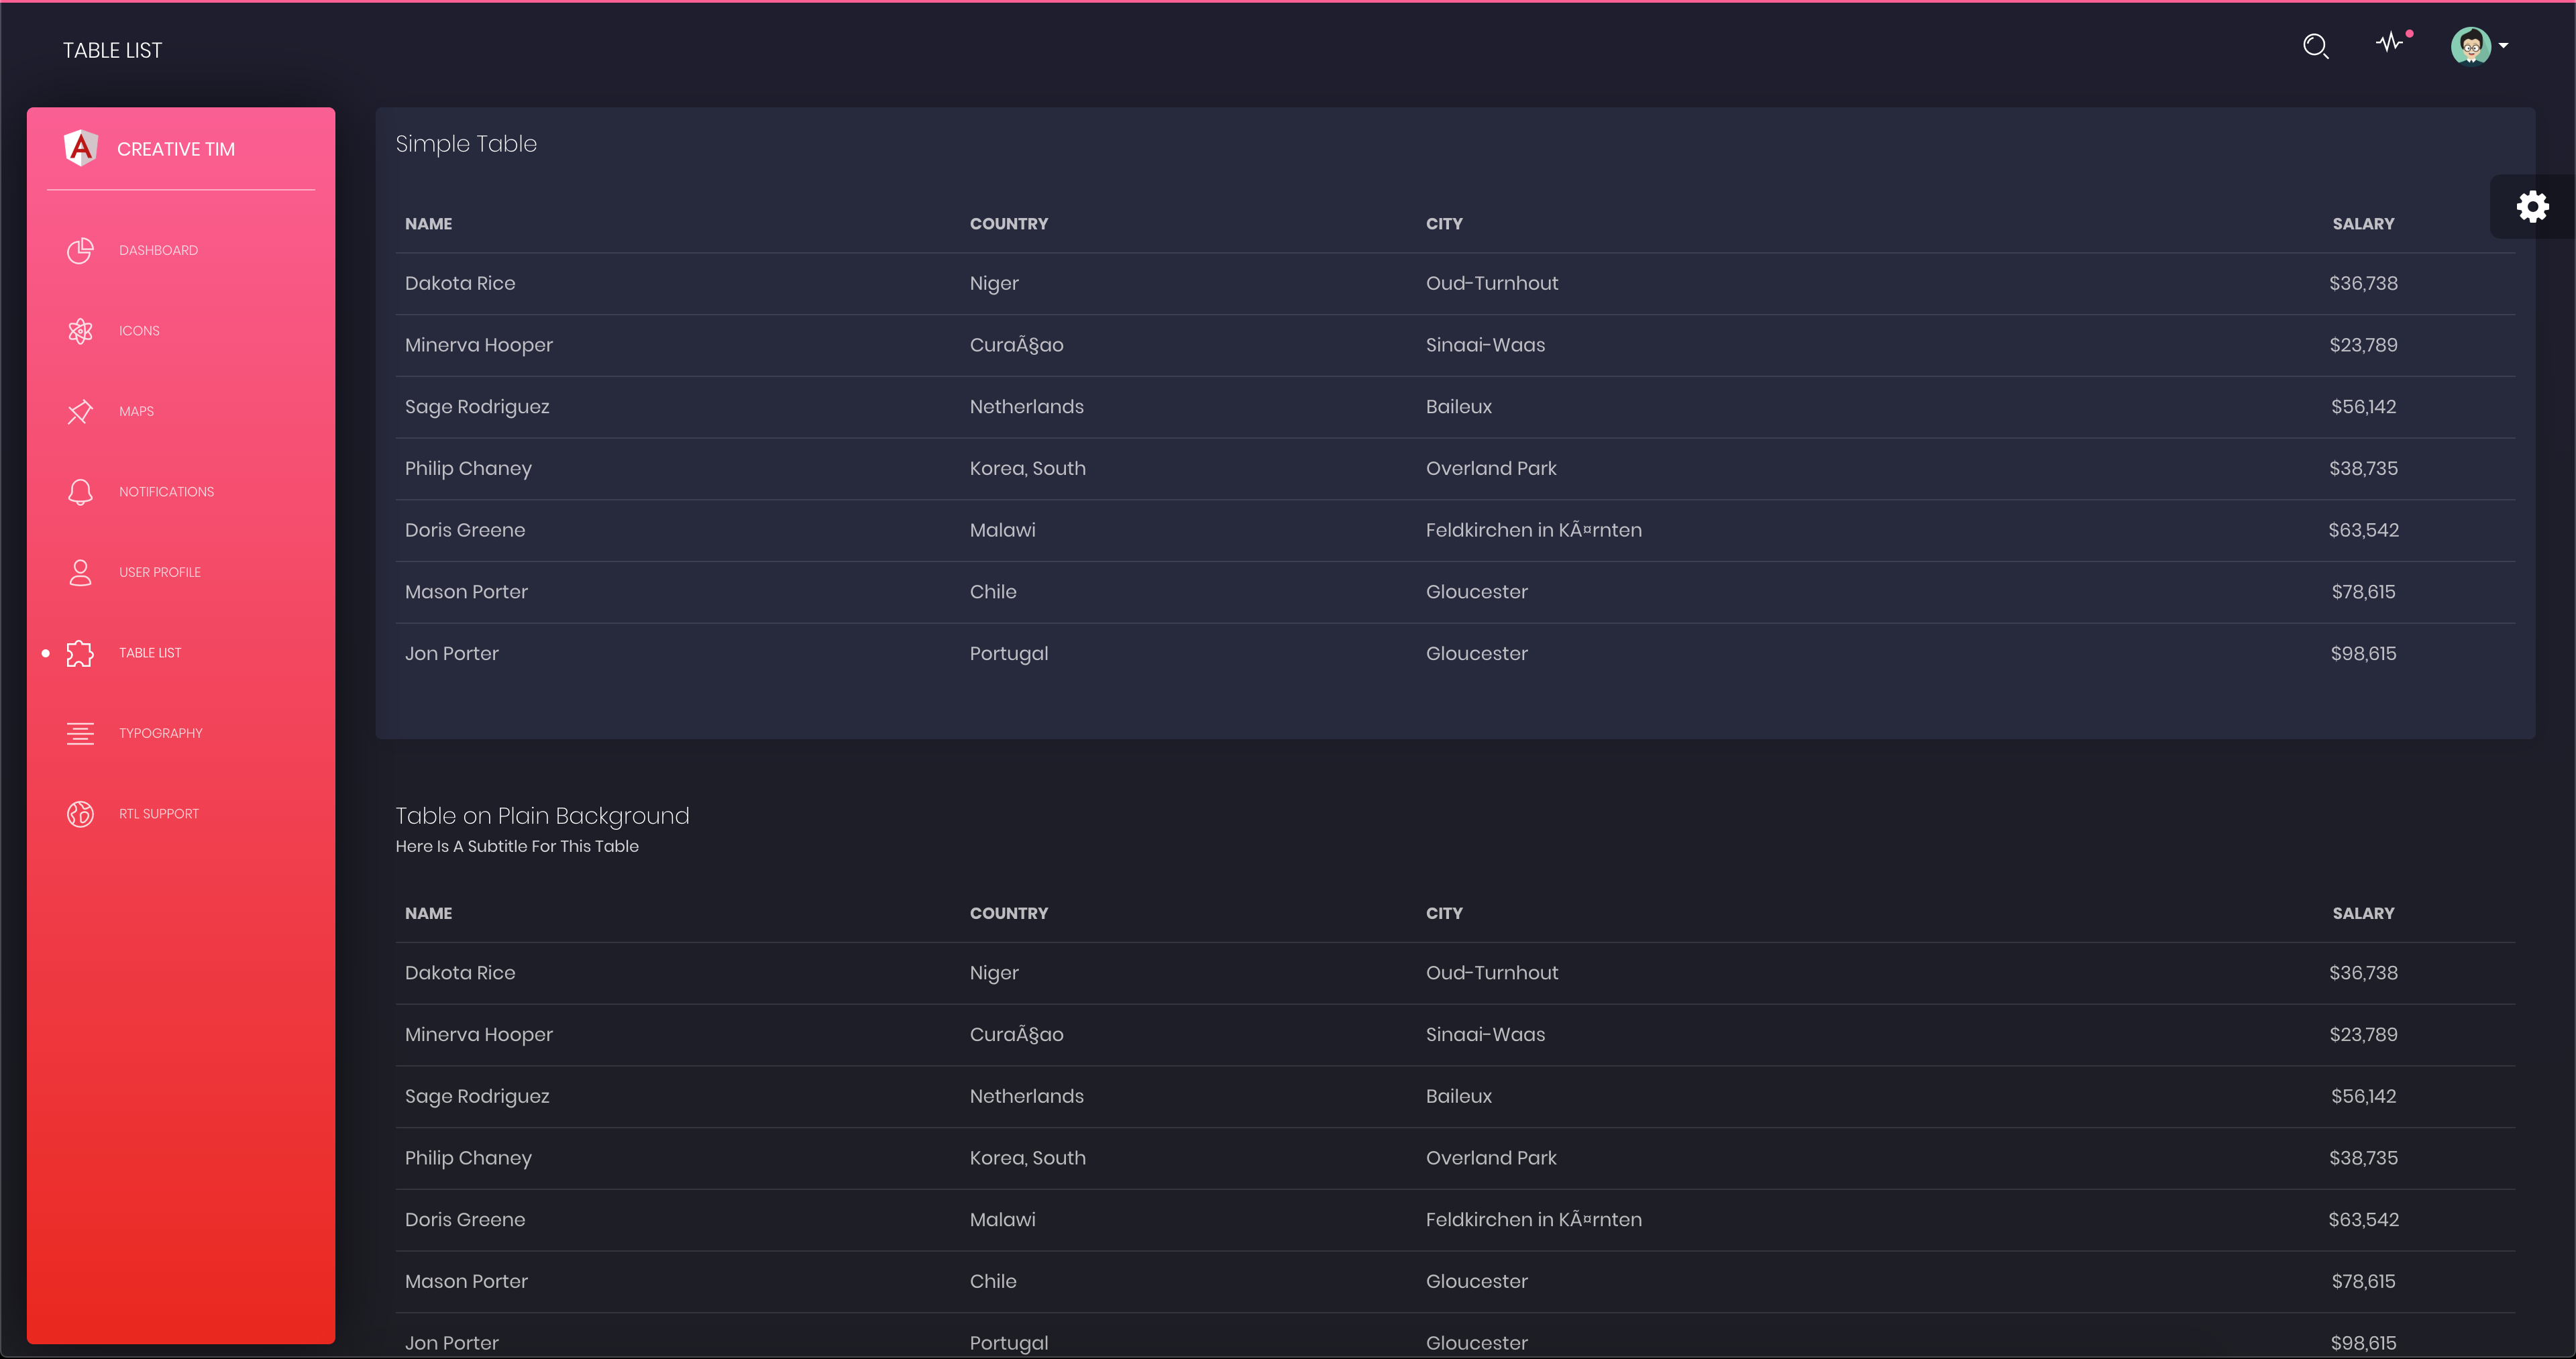Click the Icons atom icon
Screen dimensions: 2576x1359
coord(80,331)
